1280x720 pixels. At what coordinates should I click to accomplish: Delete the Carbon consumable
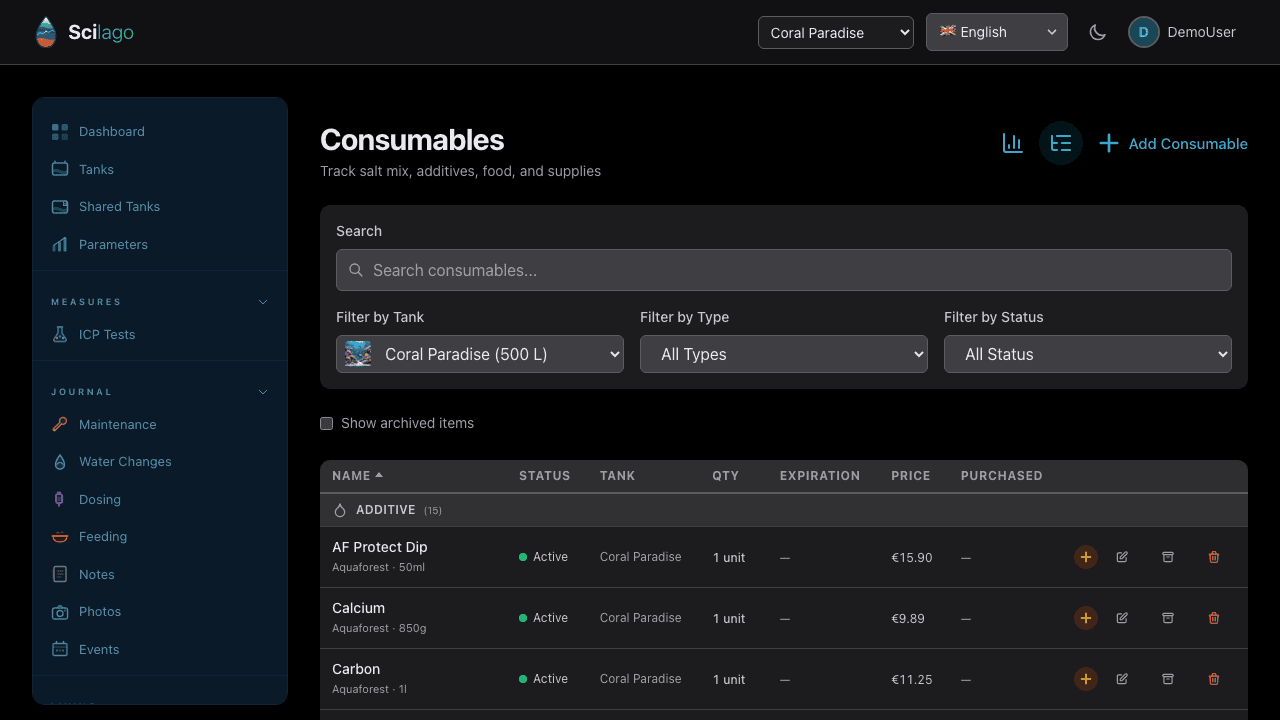coord(1214,679)
